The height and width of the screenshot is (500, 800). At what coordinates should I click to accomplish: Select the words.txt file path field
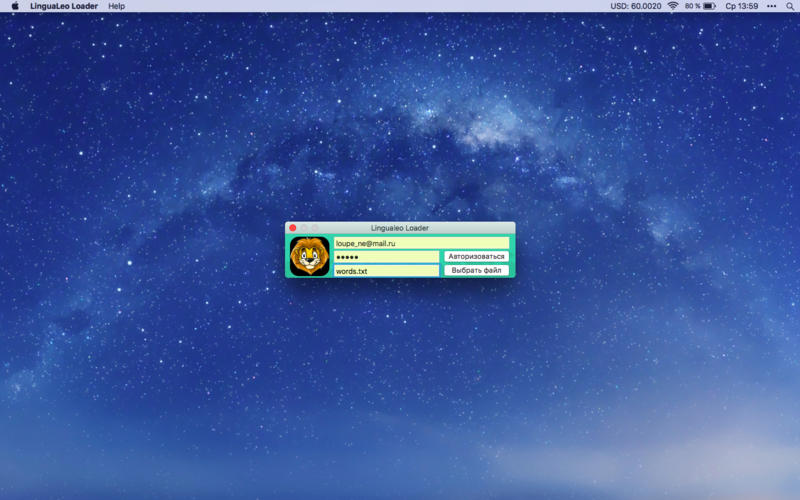coord(386,271)
